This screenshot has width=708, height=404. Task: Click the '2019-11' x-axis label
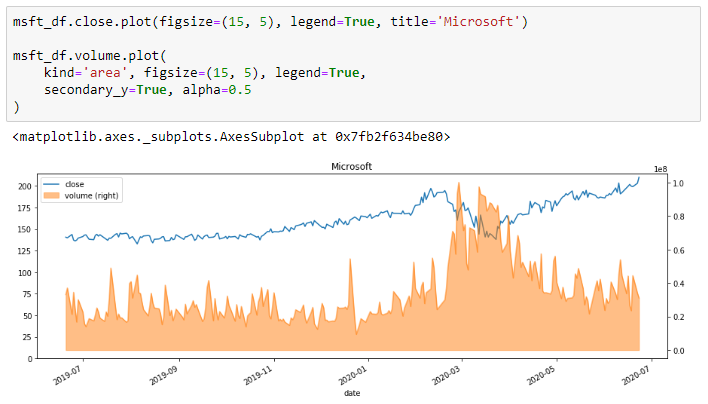coord(257,376)
